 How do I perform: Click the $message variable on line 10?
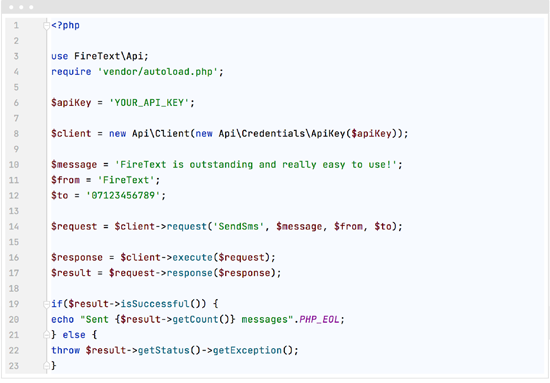point(74,164)
